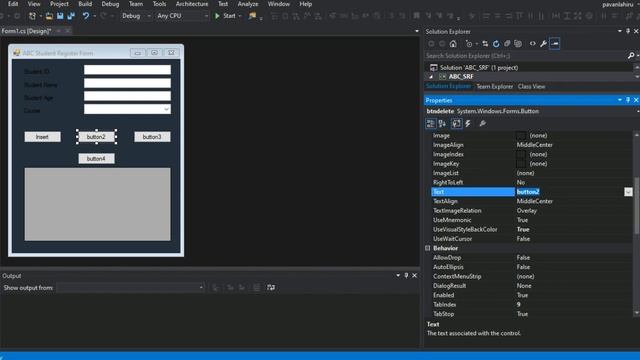640x360 pixels.
Task: Open Show output from dropdown
Action: point(201,288)
